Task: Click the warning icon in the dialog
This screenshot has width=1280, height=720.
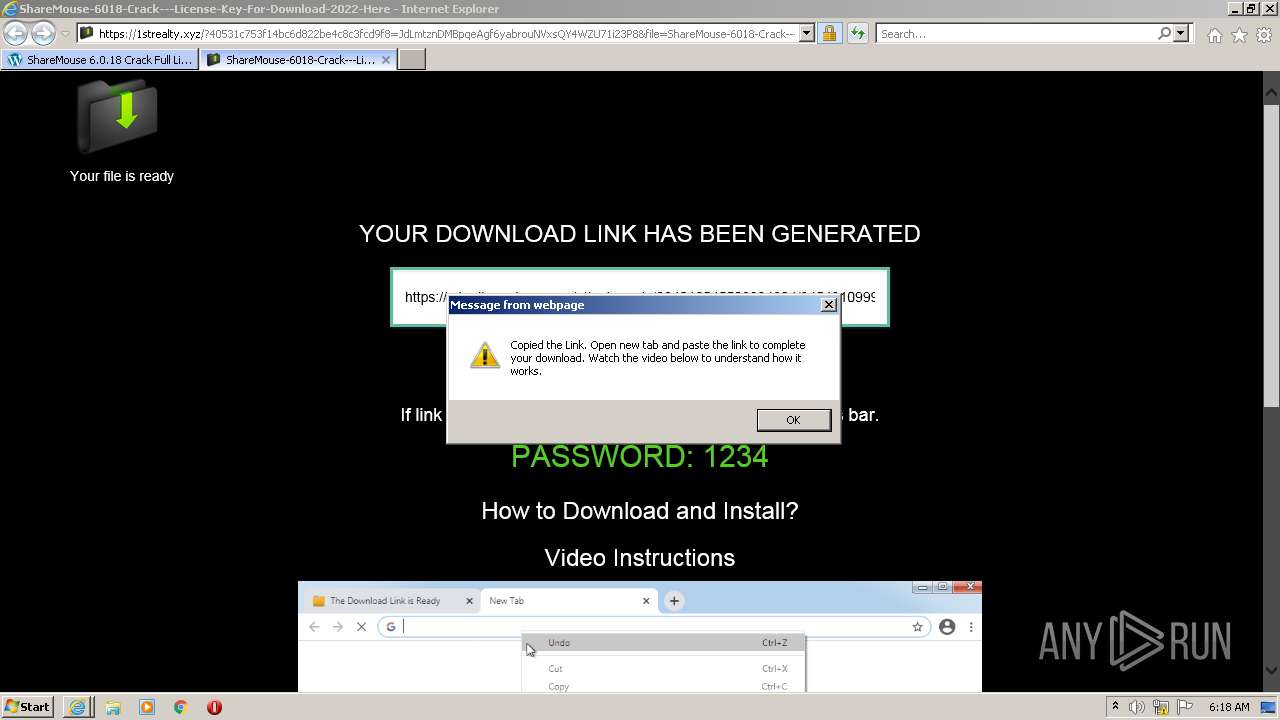Action: 485,355
